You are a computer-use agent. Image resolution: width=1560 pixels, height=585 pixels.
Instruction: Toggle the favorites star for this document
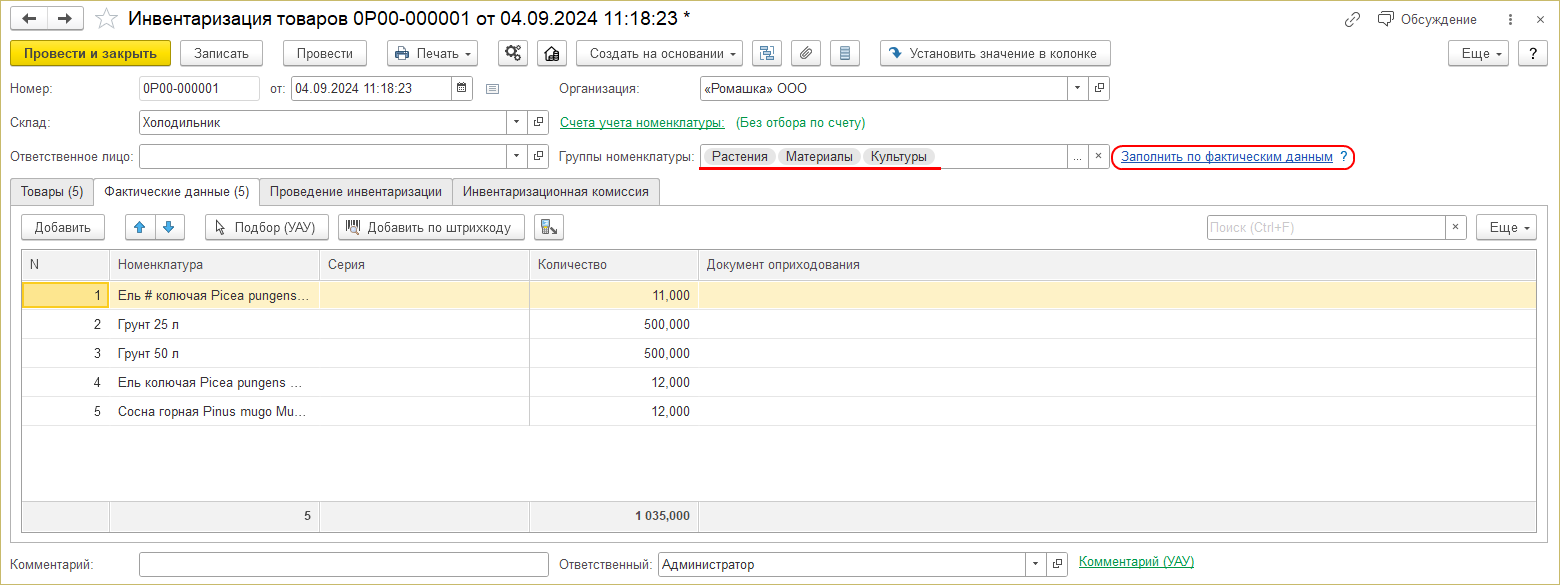104,19
